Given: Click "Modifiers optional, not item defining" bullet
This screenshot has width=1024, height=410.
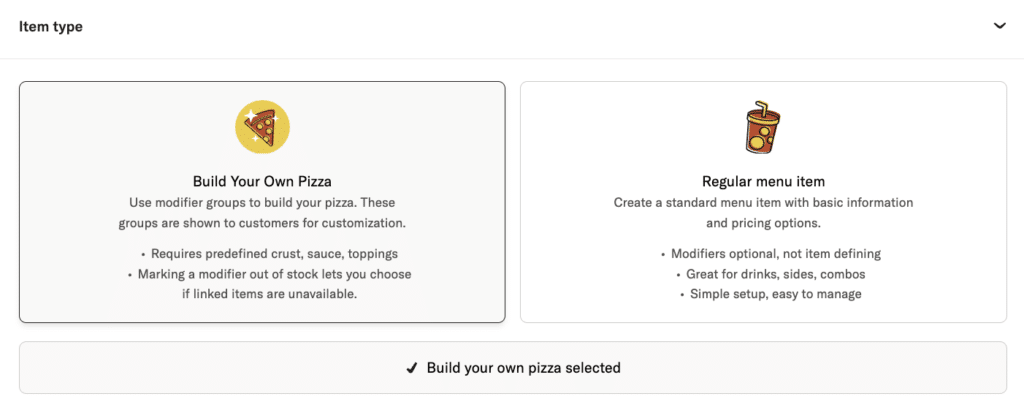Looking at the screenshot, I should [x=770, y=254].
